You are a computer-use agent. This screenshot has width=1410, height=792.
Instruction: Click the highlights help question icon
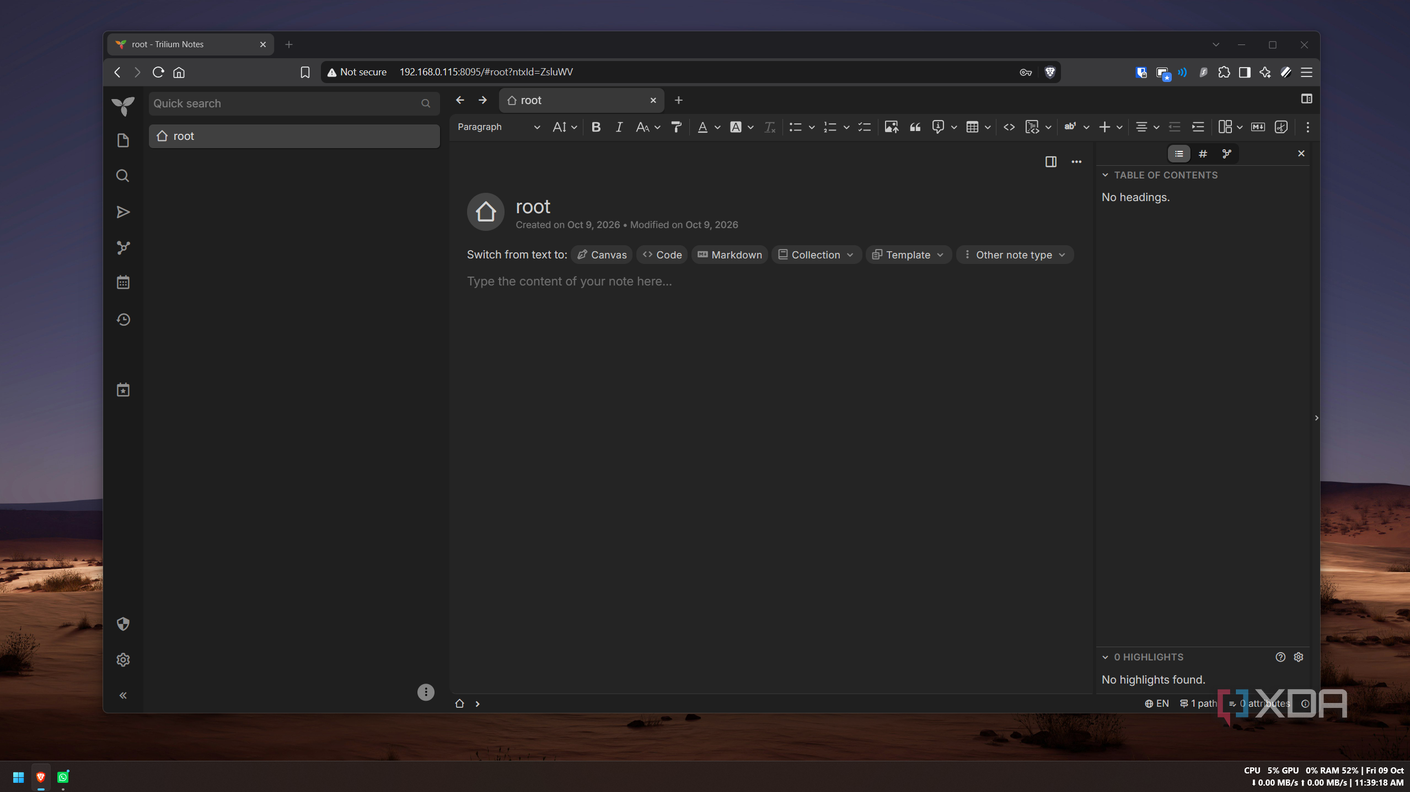tap(1280, 657)
